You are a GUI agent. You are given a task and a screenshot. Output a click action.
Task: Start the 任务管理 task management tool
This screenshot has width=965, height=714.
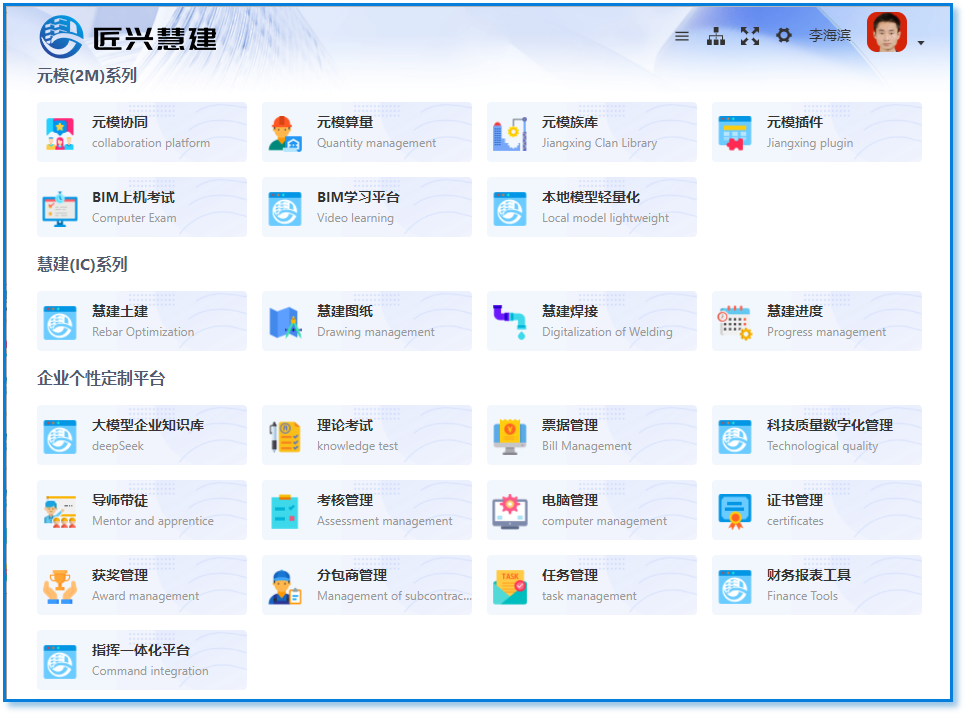coord(591,584)
